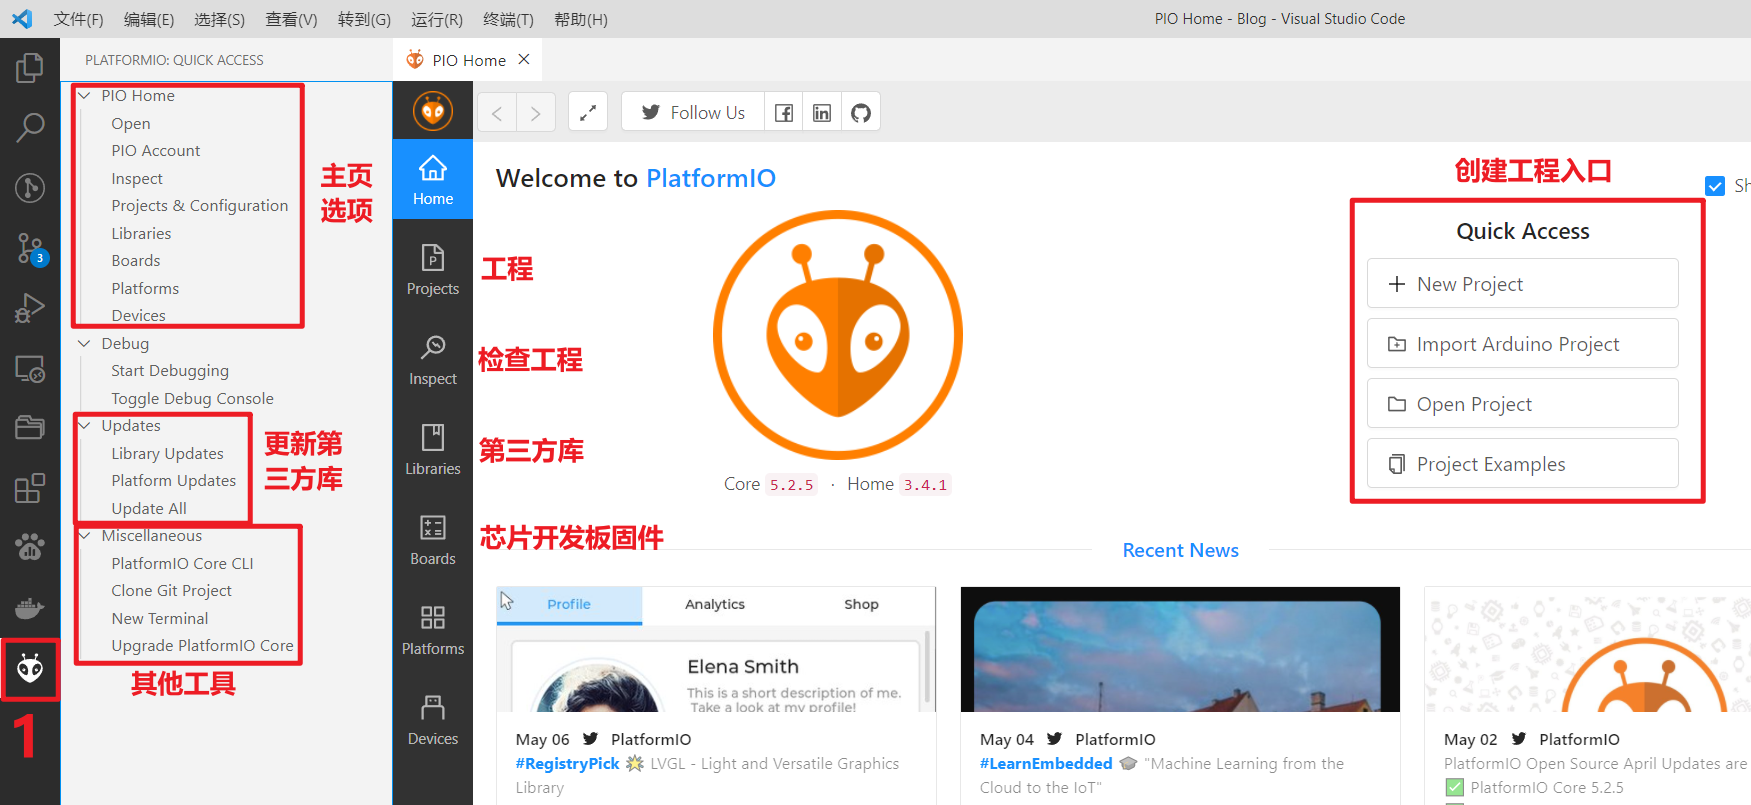Open PlatformIO alien icon in activity bar
This screenshot has width=1751, height=805.
(30, 668)
